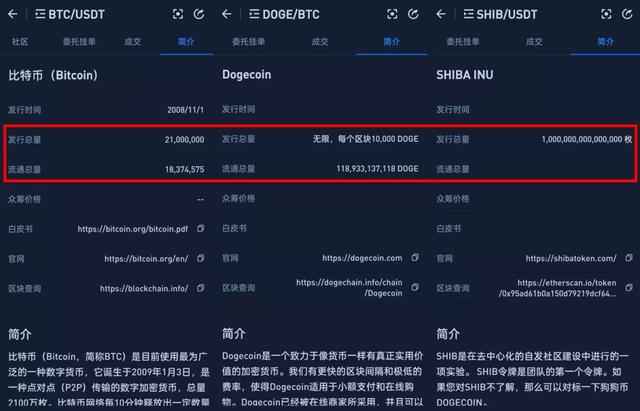Screen dimensions: 640x411
Task: Copy the blockchain.info explorer link
Action: pyautogui.click(x=200, y=288)
